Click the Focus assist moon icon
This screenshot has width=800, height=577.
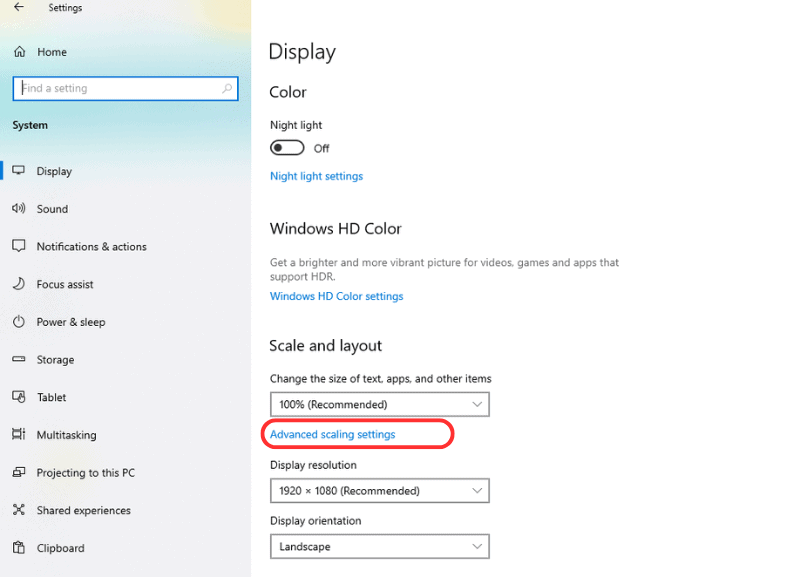click(18, 284)
